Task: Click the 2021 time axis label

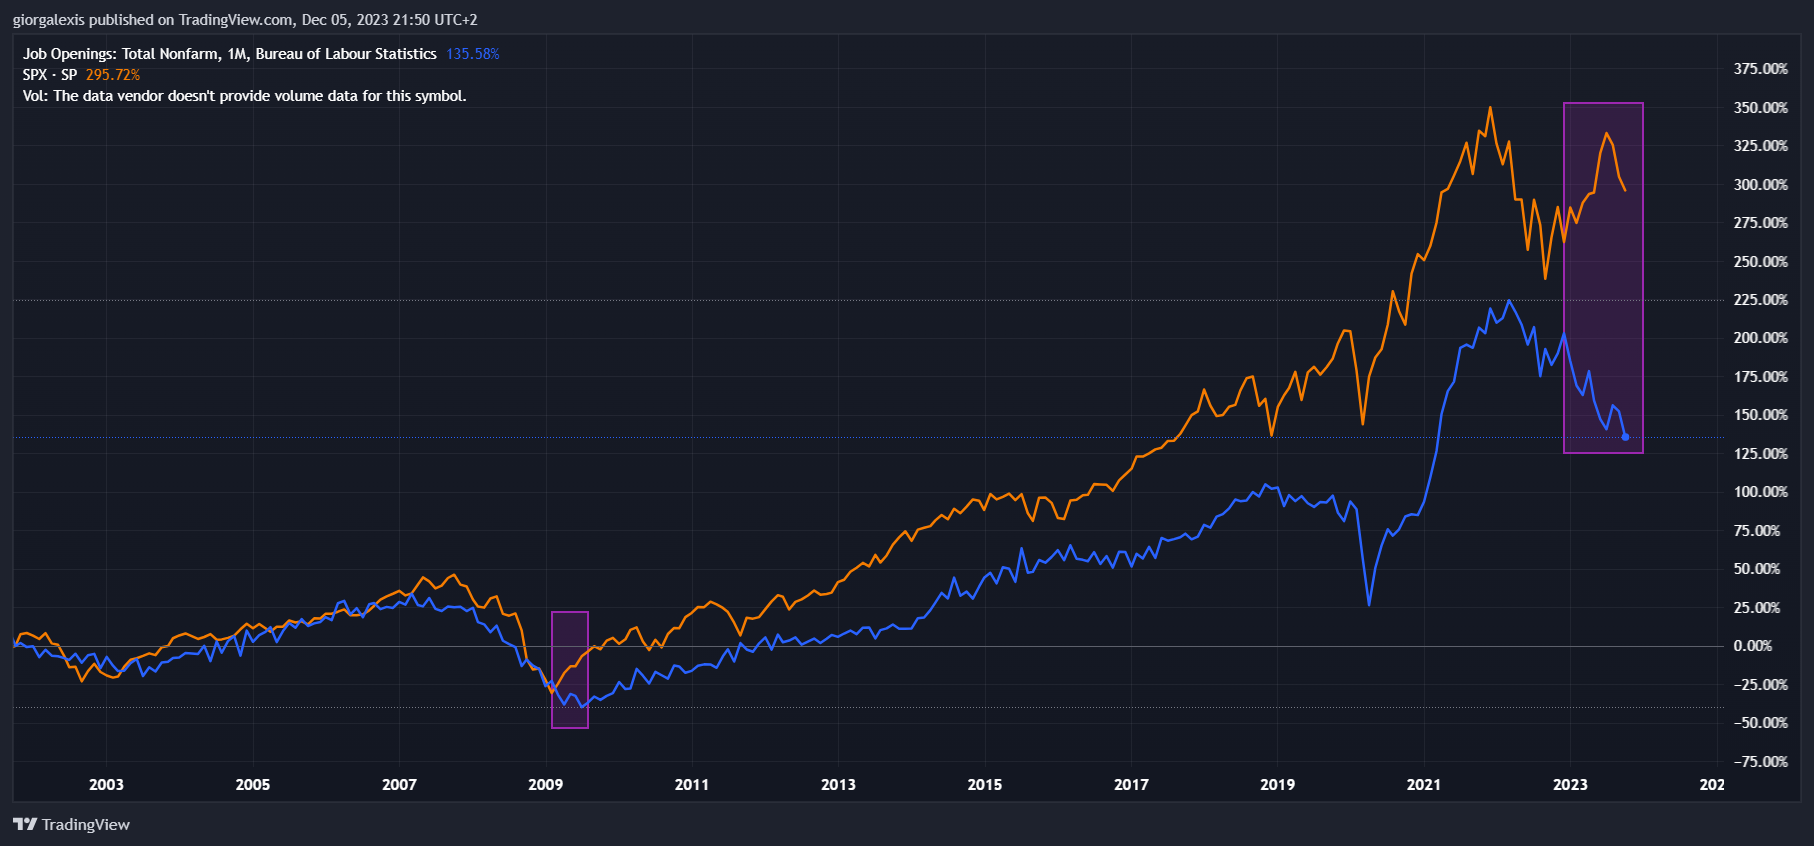Action: (x=1424, y=785)
